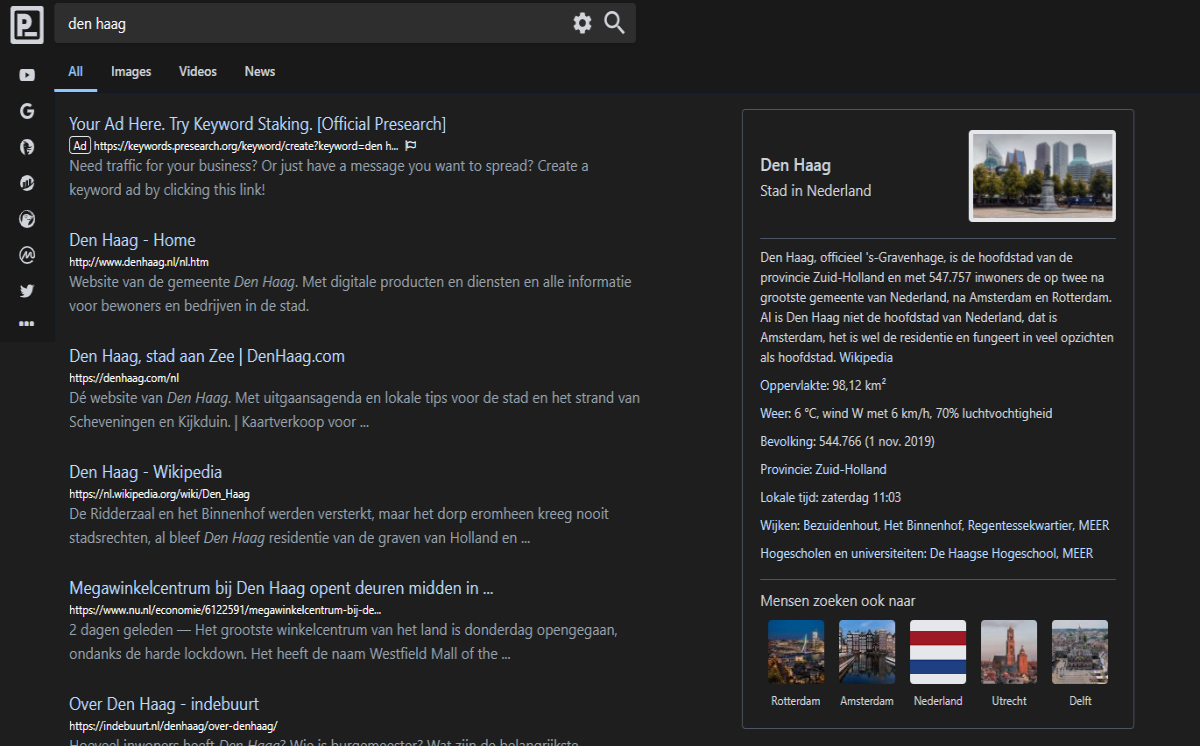Click the nl.wikipedia.org/wiki/Den_Haag URL
1200x746 pixels.
[159, 494]
